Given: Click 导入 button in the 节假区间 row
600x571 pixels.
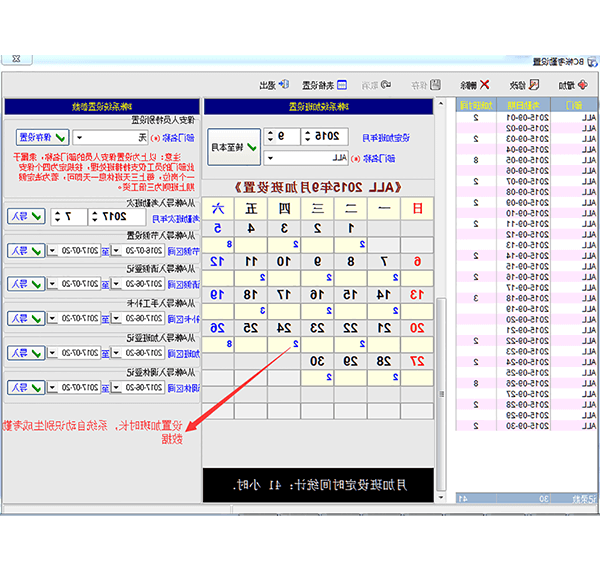Looking at the screenshot, I should 23,250.
